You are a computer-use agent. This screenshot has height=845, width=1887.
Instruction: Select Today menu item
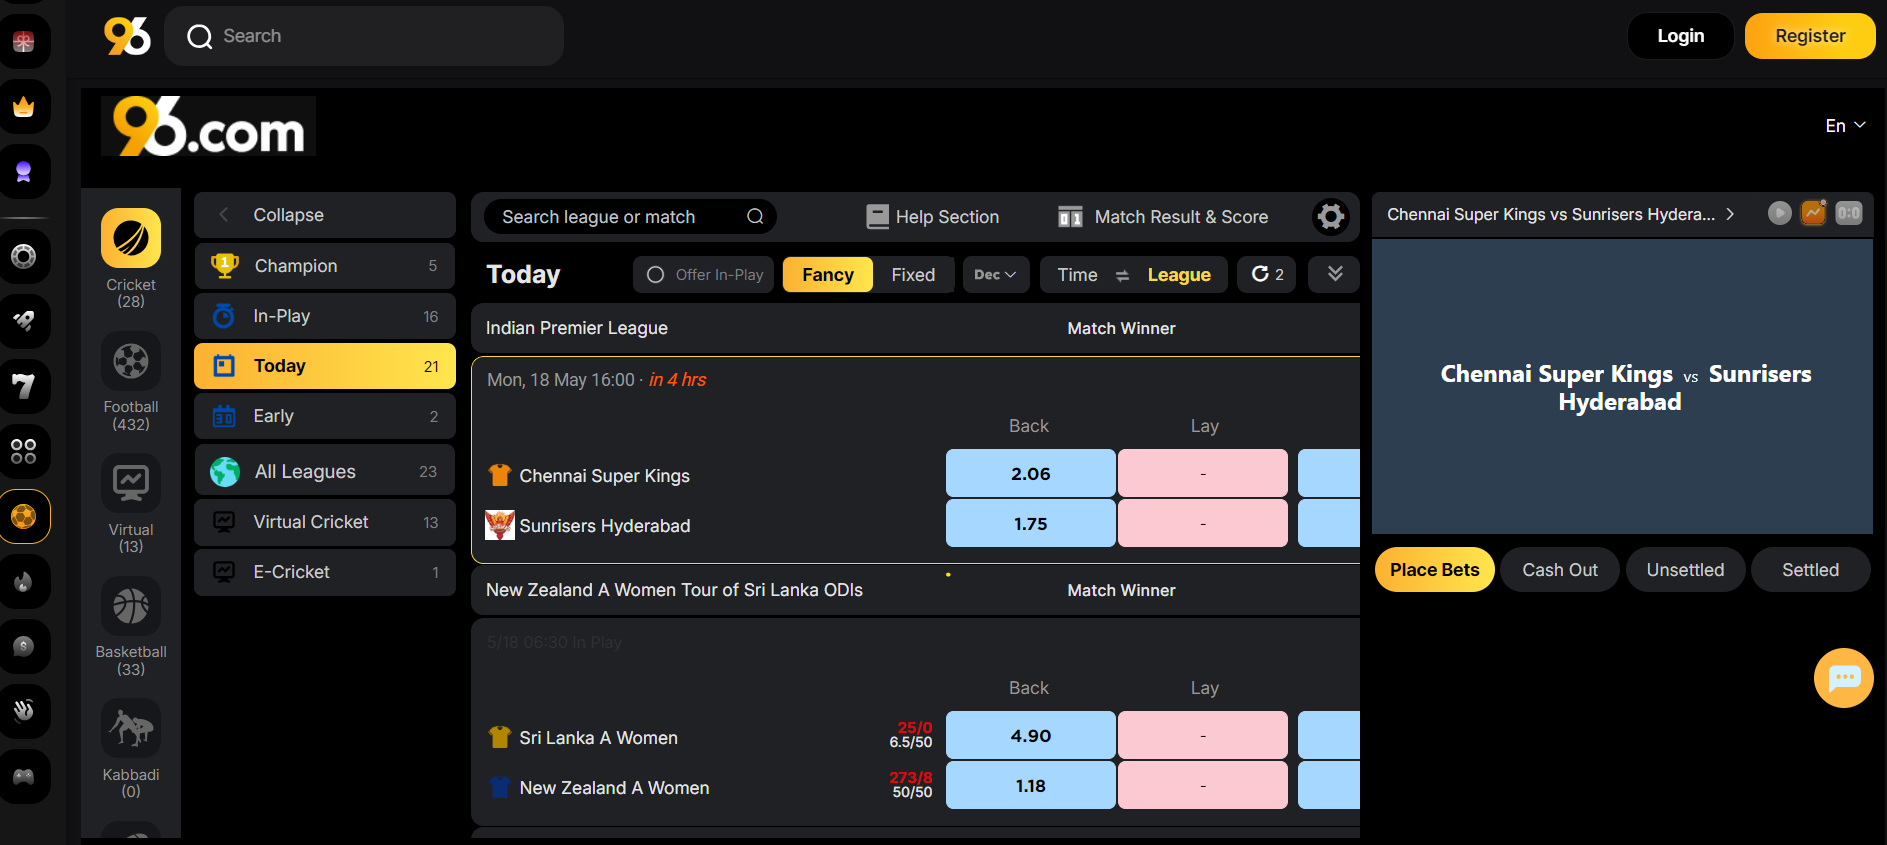(325, 366)
